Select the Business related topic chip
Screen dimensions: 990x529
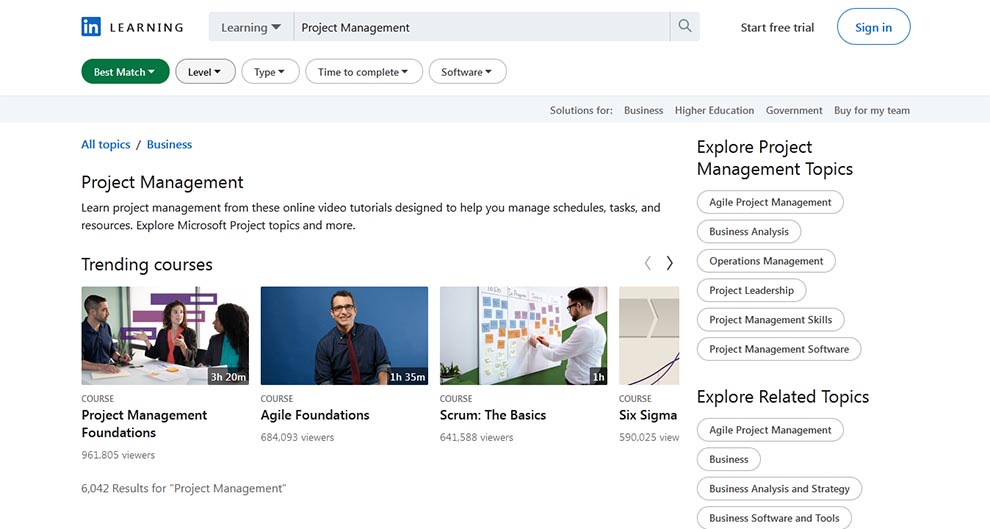click(729, 460)
